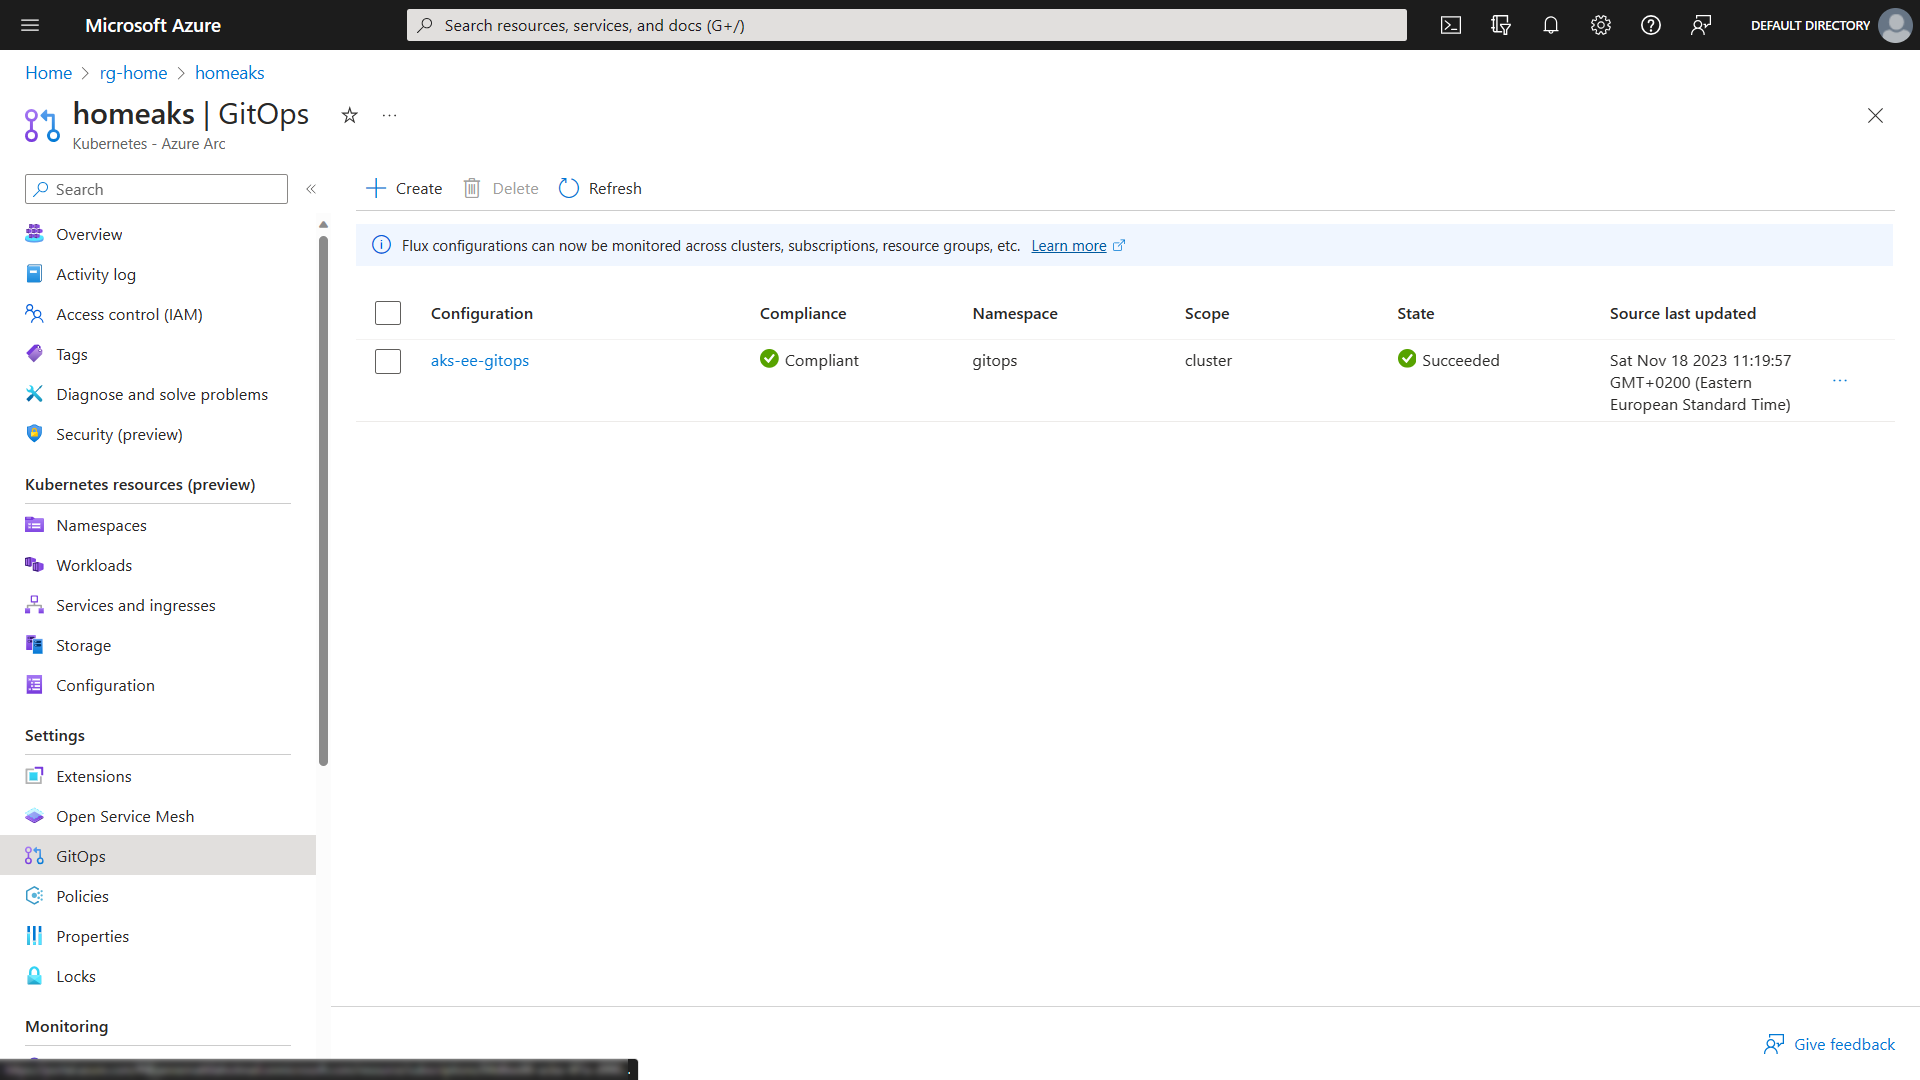Screen dimensions: 1920x1080
Task: Open the aks-ee-gitops configuration link
Action: (479, 360)
